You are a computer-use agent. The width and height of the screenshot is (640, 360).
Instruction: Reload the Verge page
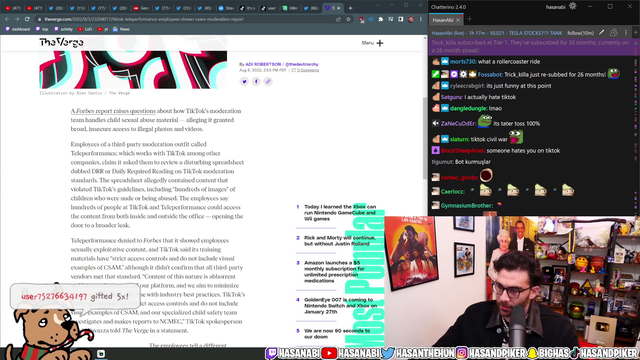tap(27, 19)
